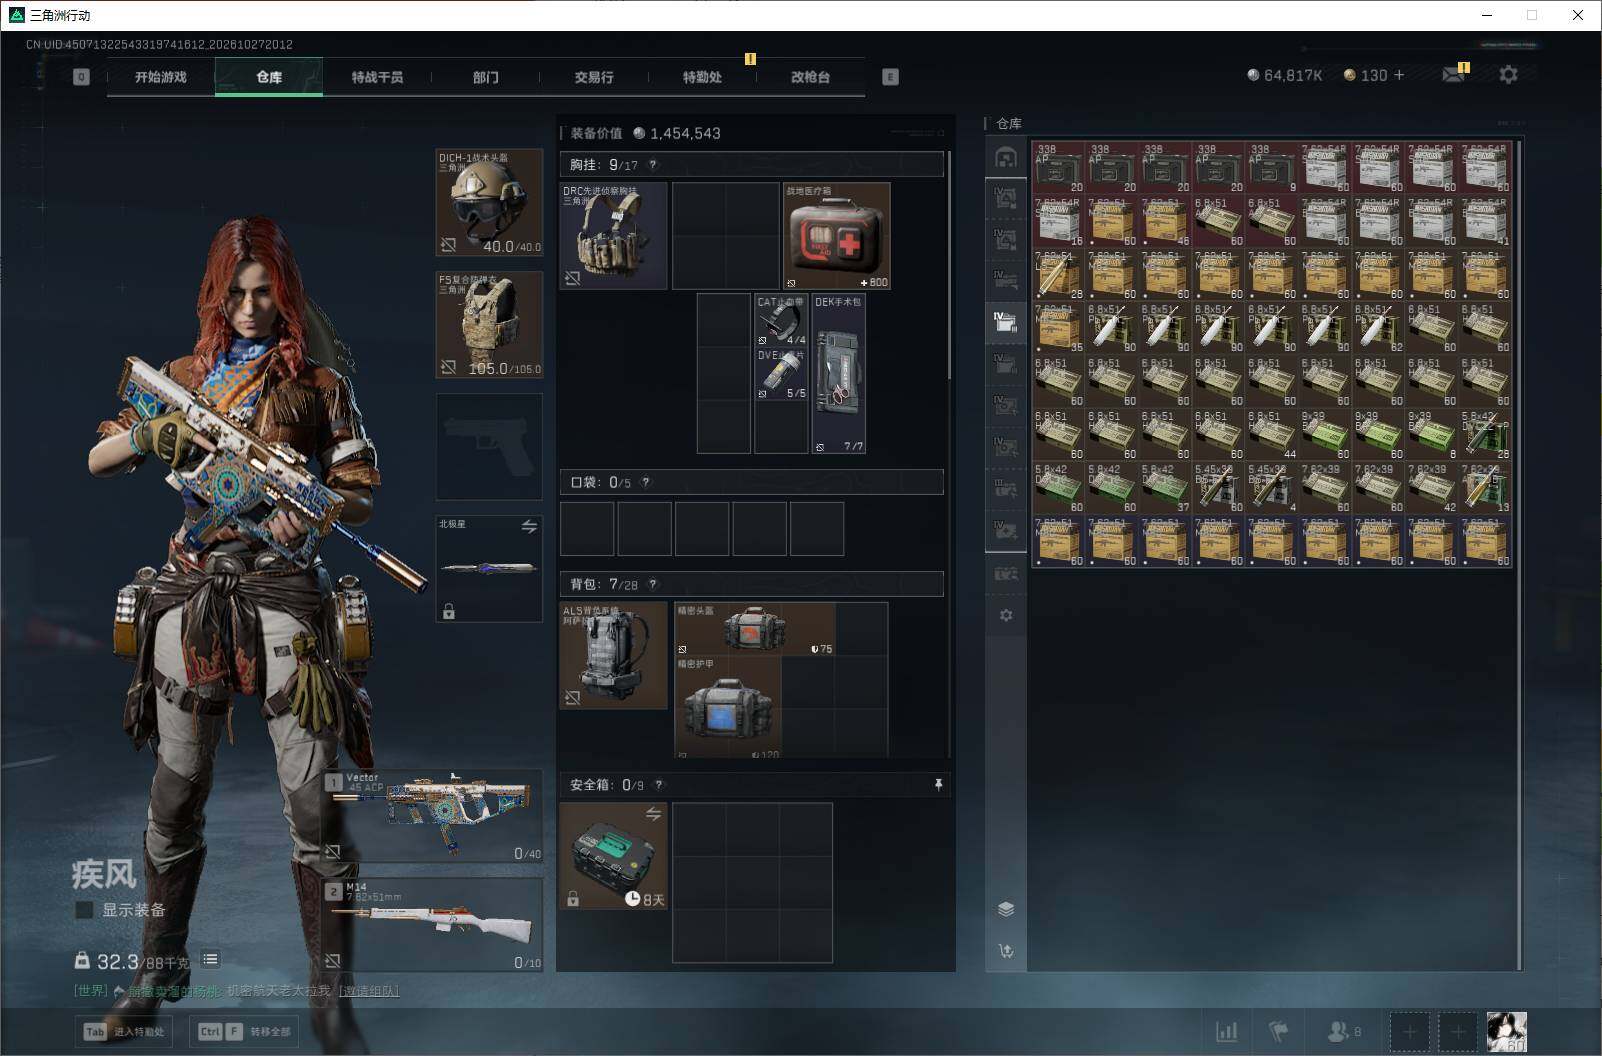Switch to the 交易行 tab

click(x=594, y=77)
